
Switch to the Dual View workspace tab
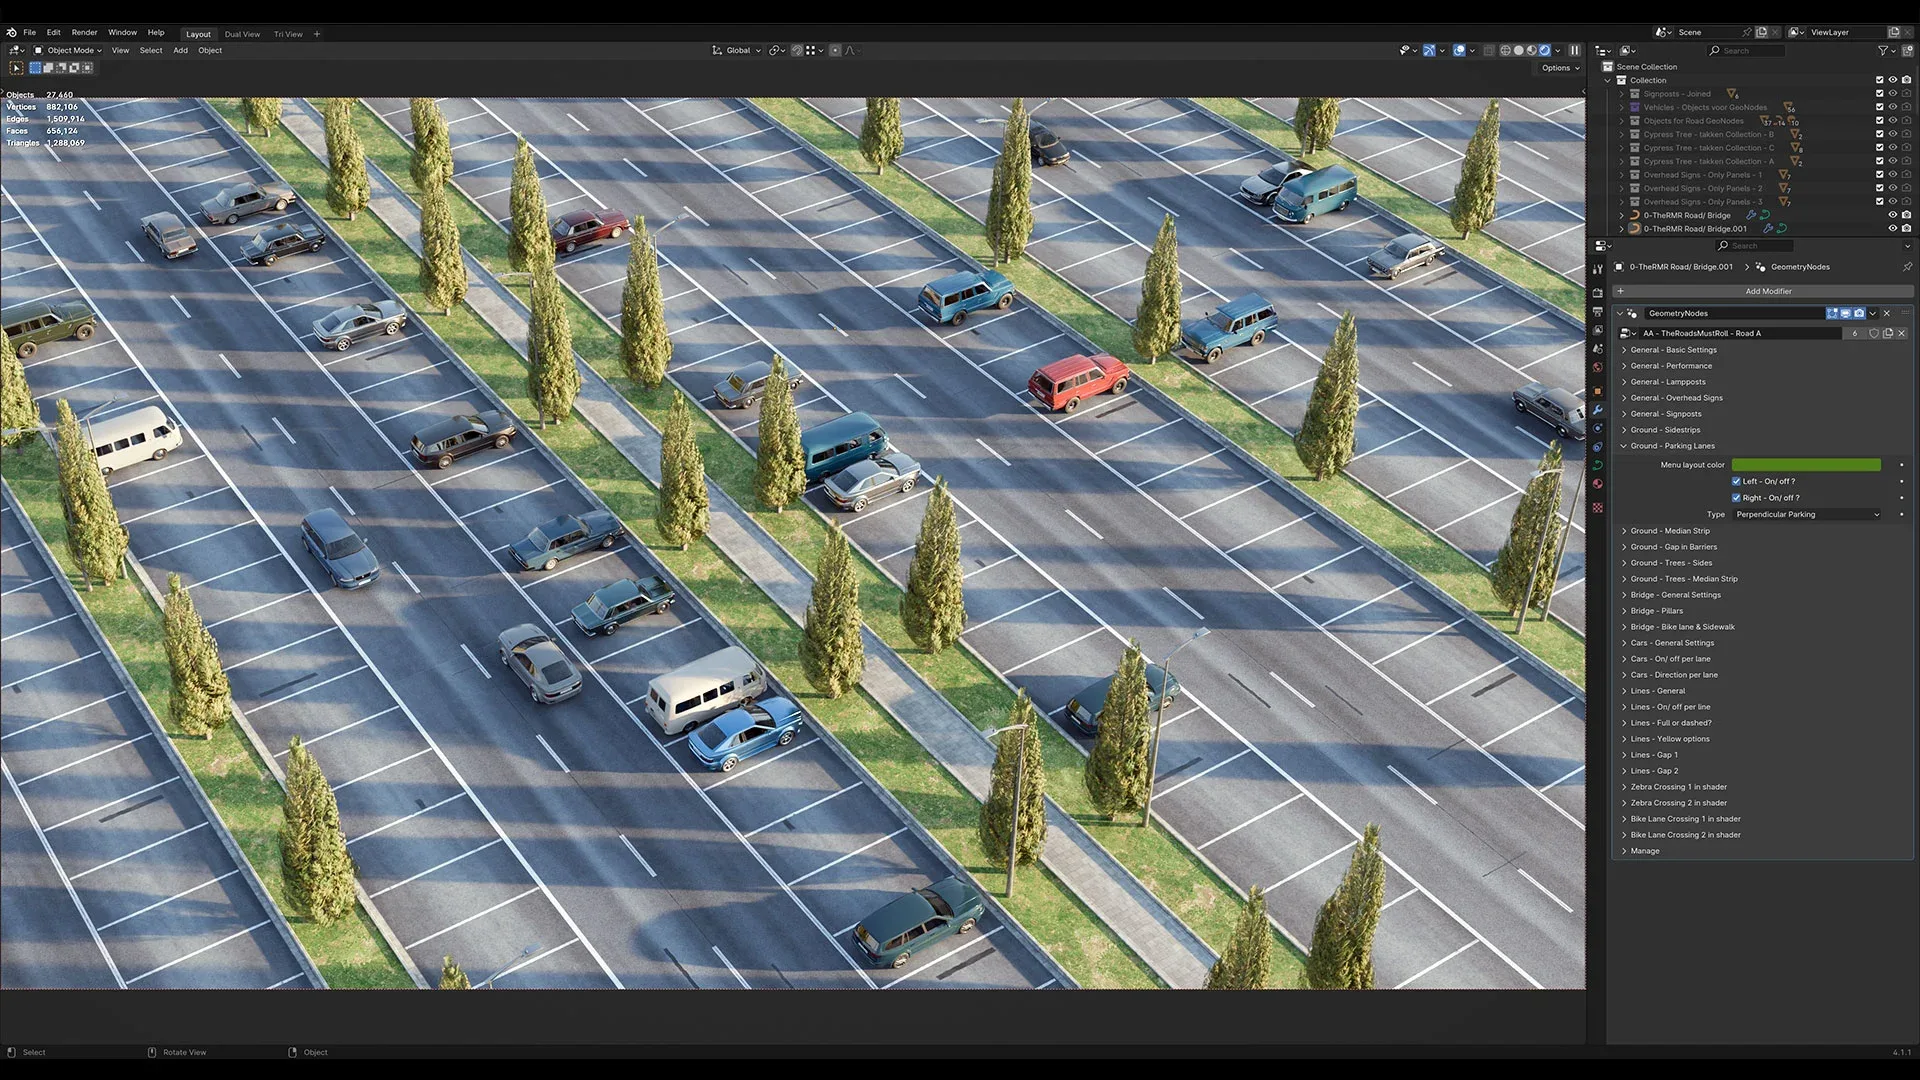tap(241, 34)
